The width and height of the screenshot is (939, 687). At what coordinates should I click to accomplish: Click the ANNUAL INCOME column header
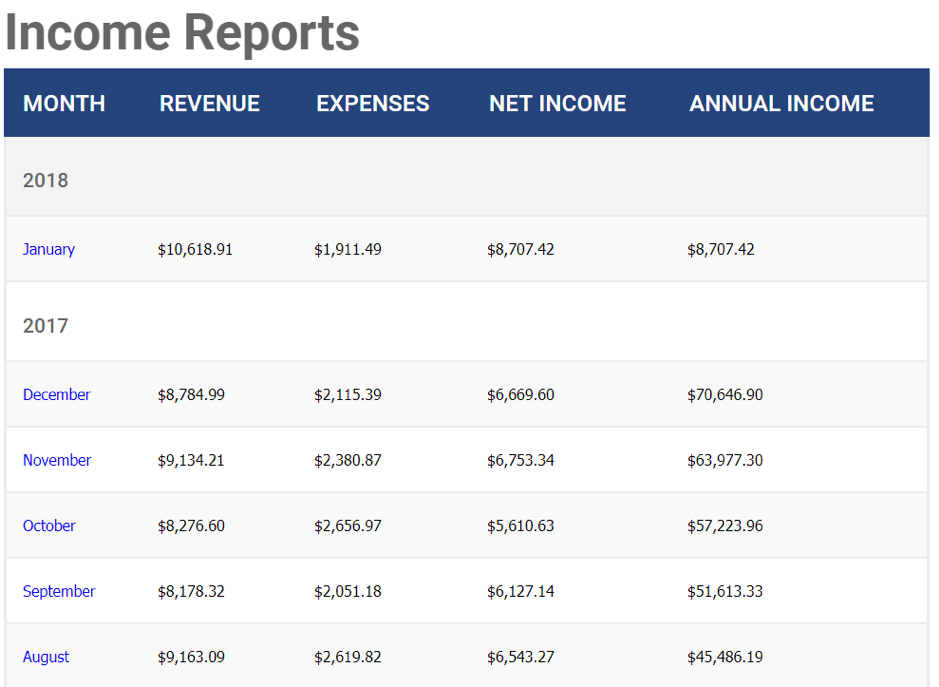(x=781, y=103)
